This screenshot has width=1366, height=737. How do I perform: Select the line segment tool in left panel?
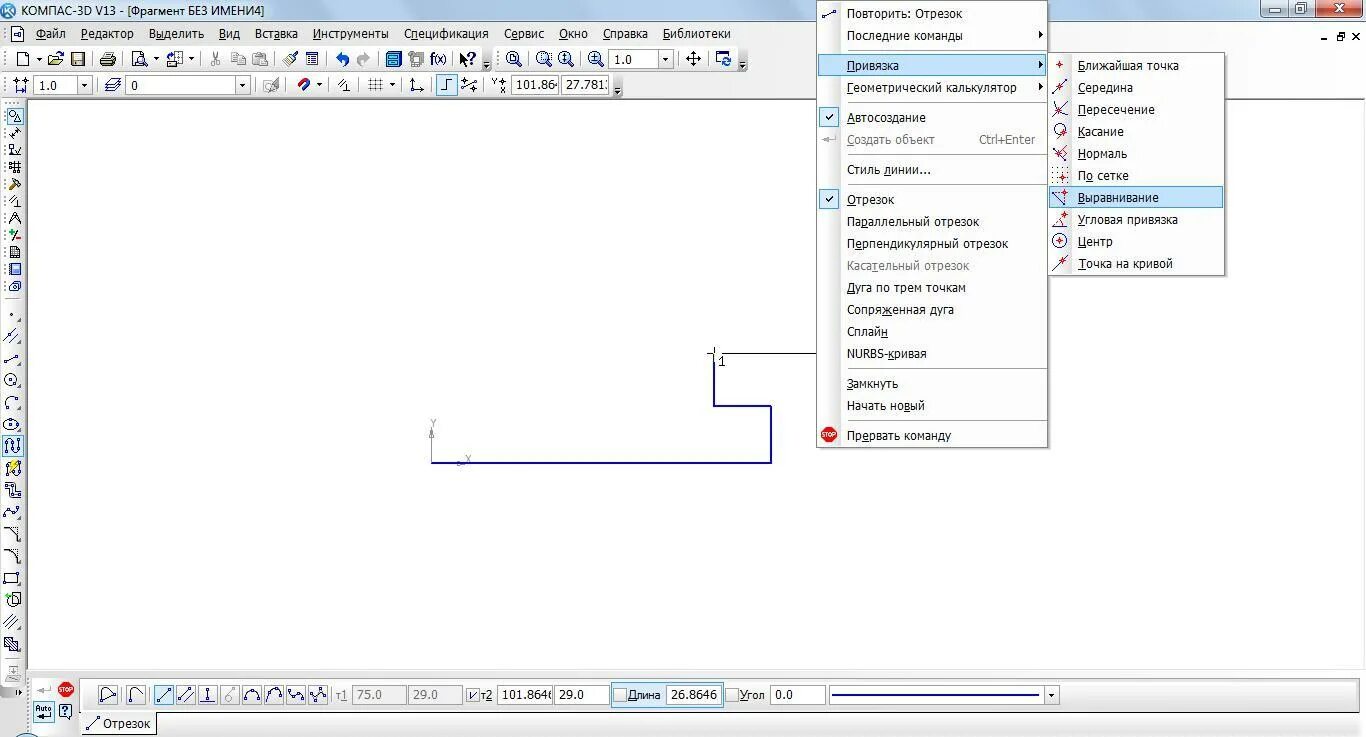click(x=12, y=358)
